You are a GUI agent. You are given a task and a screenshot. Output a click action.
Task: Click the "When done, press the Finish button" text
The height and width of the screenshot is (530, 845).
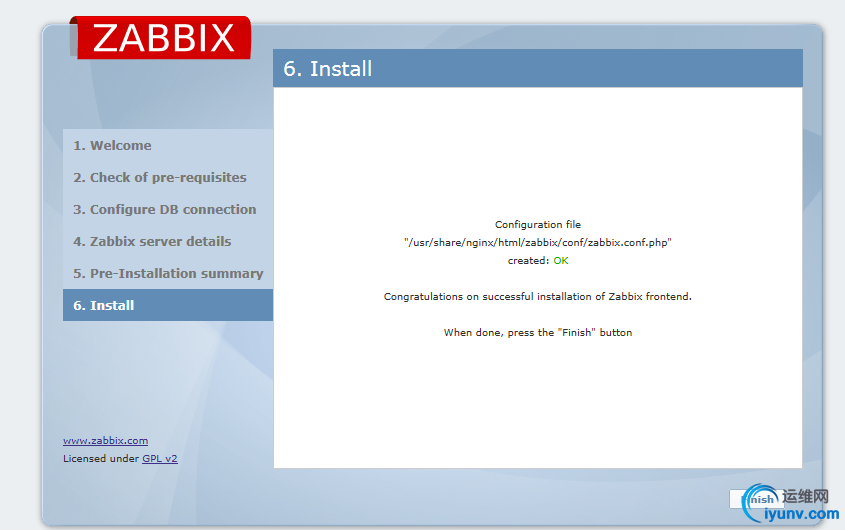tap(538, 333)
